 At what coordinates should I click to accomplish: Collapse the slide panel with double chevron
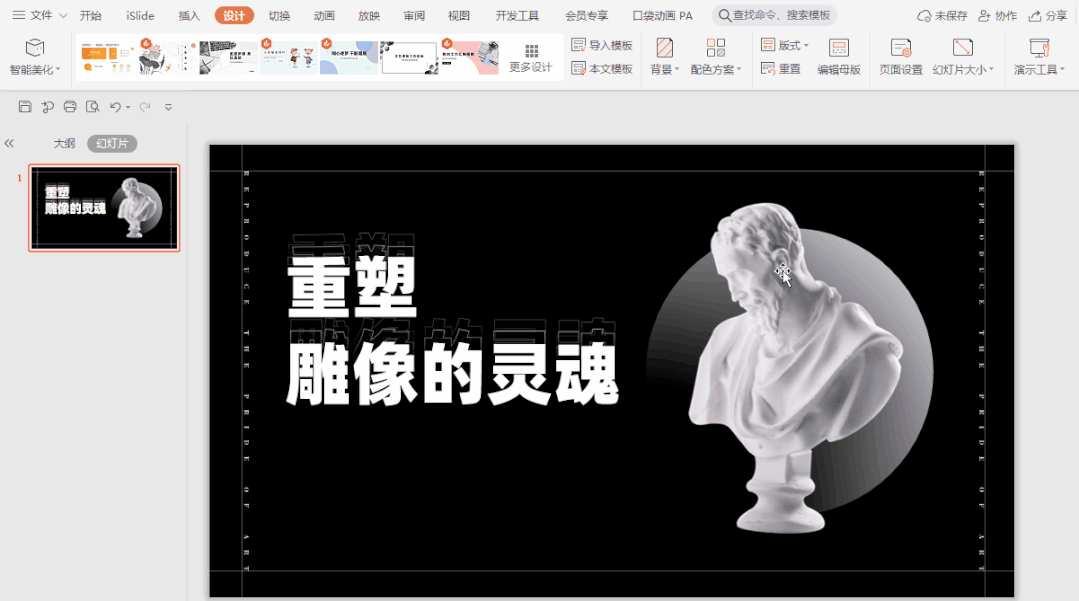[9, 144]
